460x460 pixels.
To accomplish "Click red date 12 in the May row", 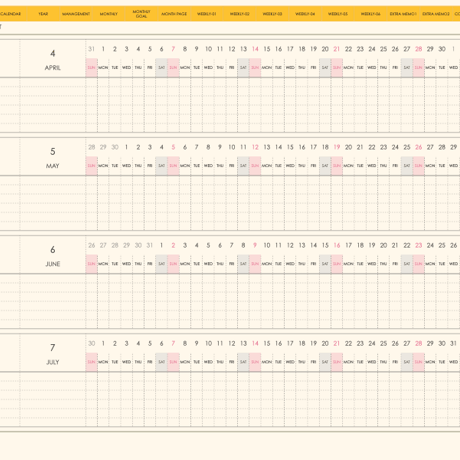I will tap(255, 147).
